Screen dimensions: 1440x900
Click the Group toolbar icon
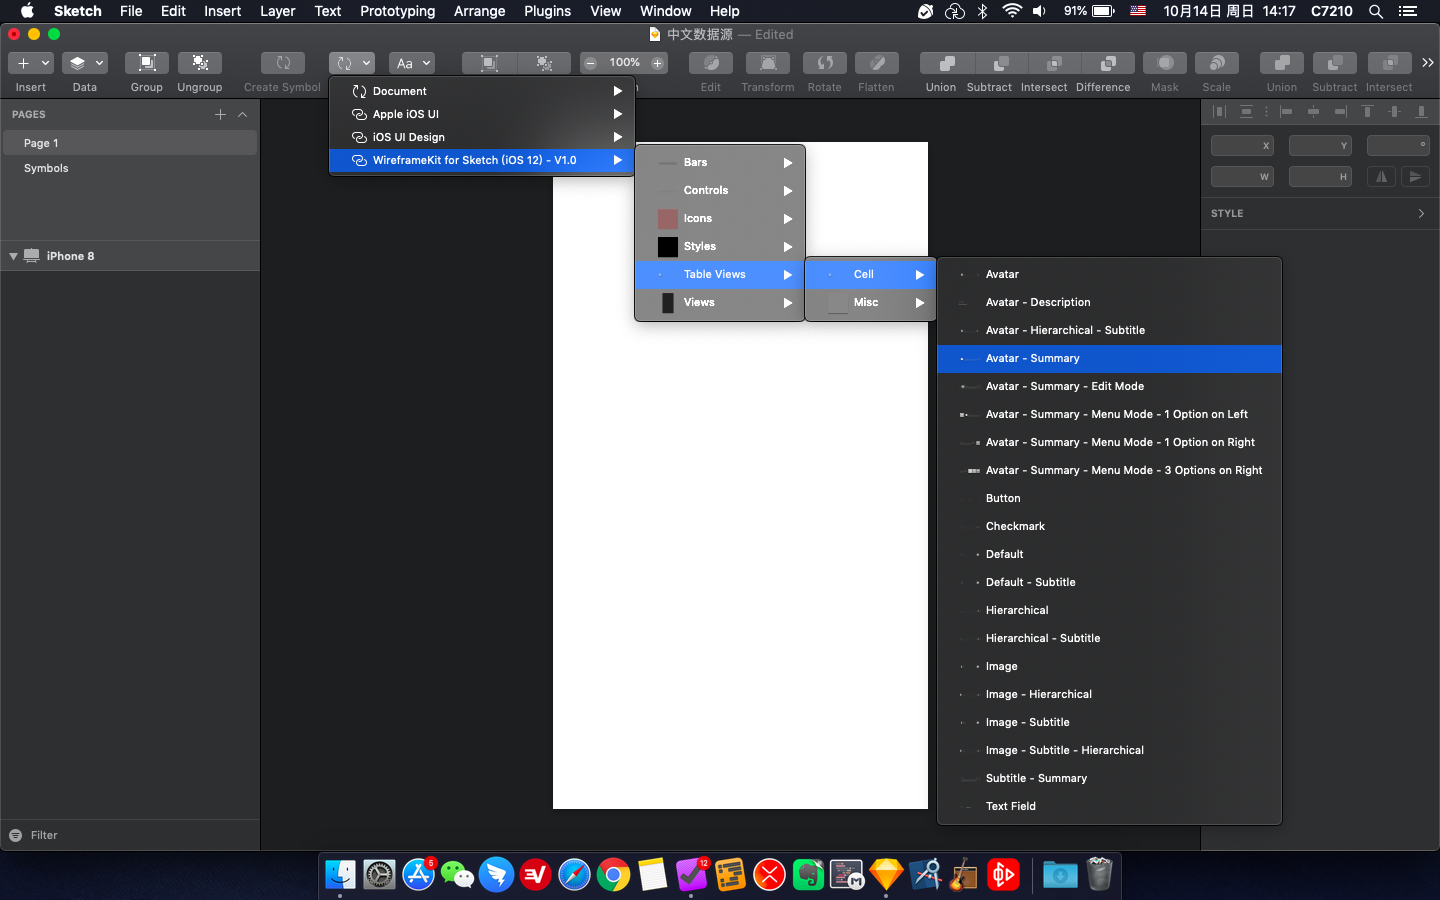coord(147,63)
